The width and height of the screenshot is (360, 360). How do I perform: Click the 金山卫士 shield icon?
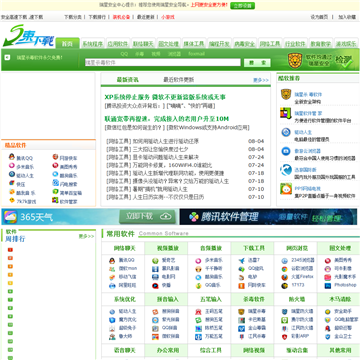click(x=328, y=337)
